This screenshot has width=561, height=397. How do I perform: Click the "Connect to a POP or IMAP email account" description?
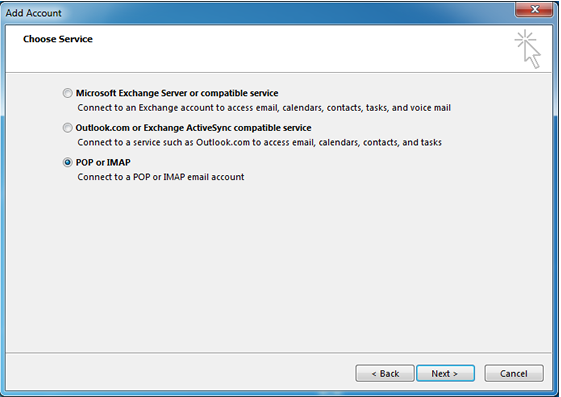pyautogui.click(x=161, y=177)
